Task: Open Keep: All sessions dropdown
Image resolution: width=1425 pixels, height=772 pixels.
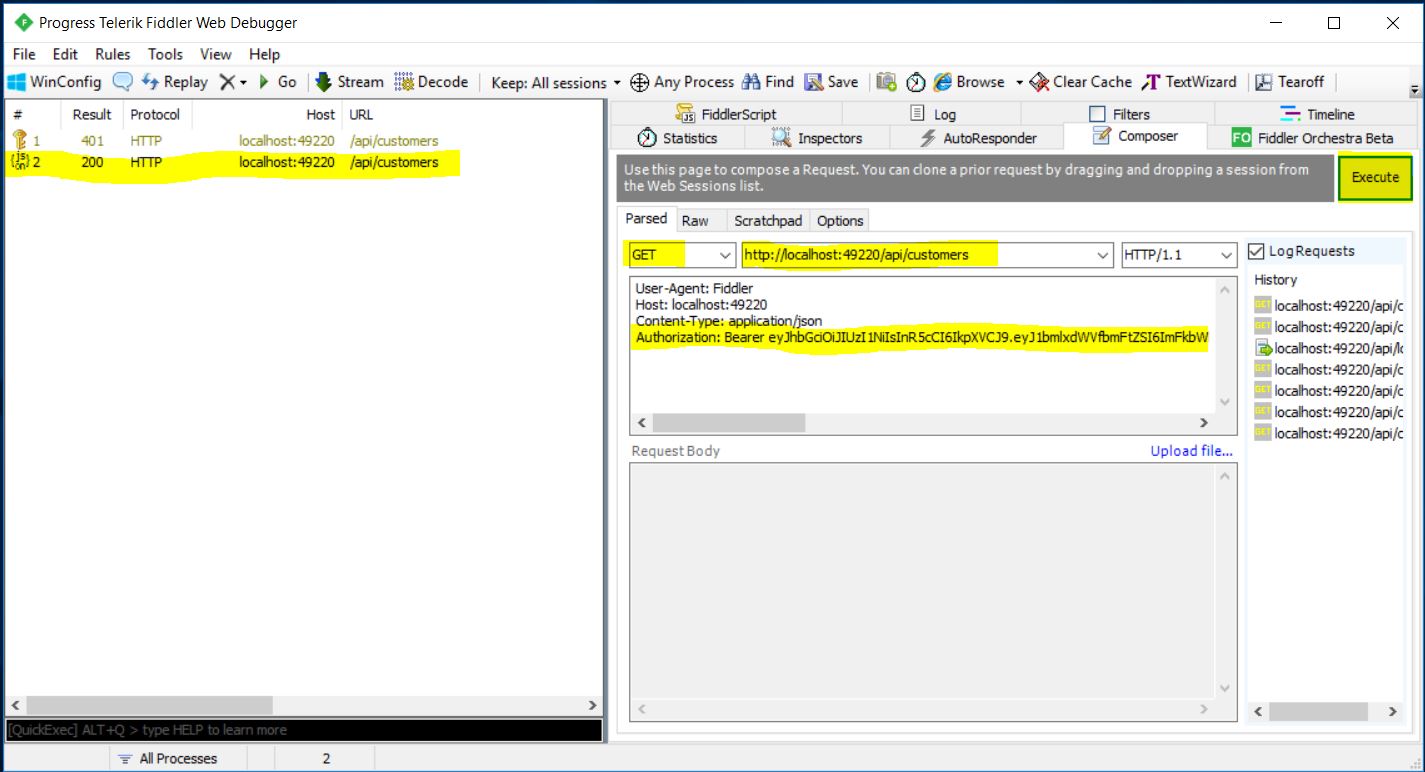Action: coord(556,83)
